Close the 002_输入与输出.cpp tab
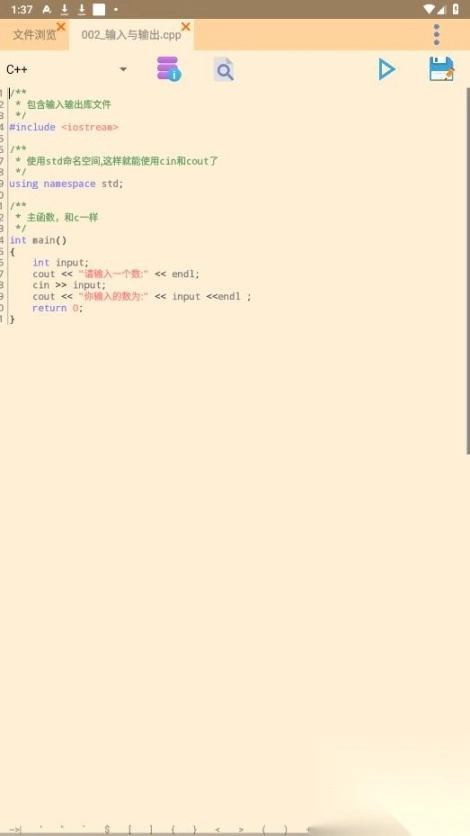Screen dimensions: 470x836 point(185,26)
